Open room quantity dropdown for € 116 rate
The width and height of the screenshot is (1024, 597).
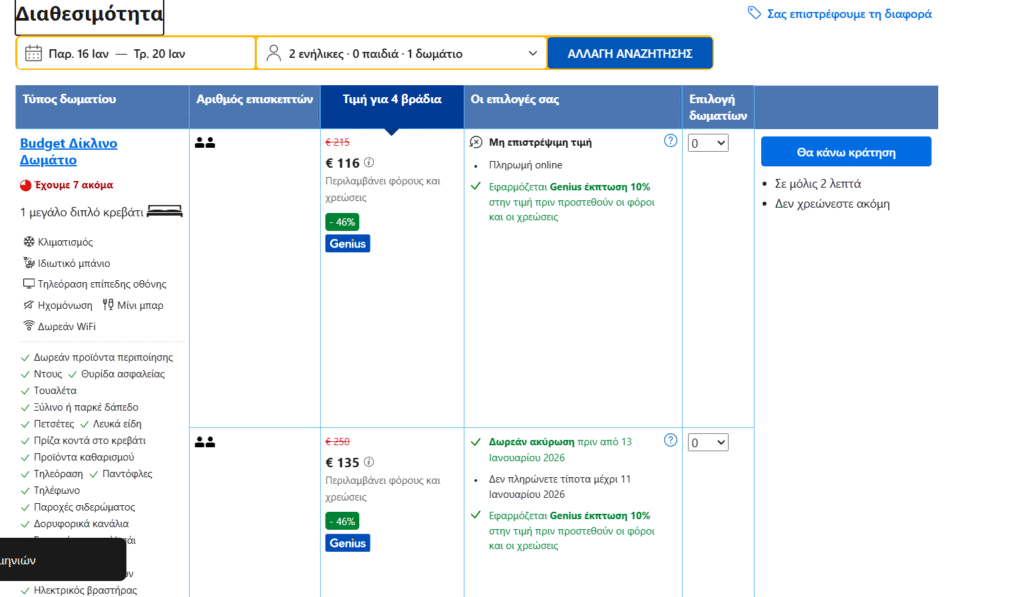click(x=708, y=143)
